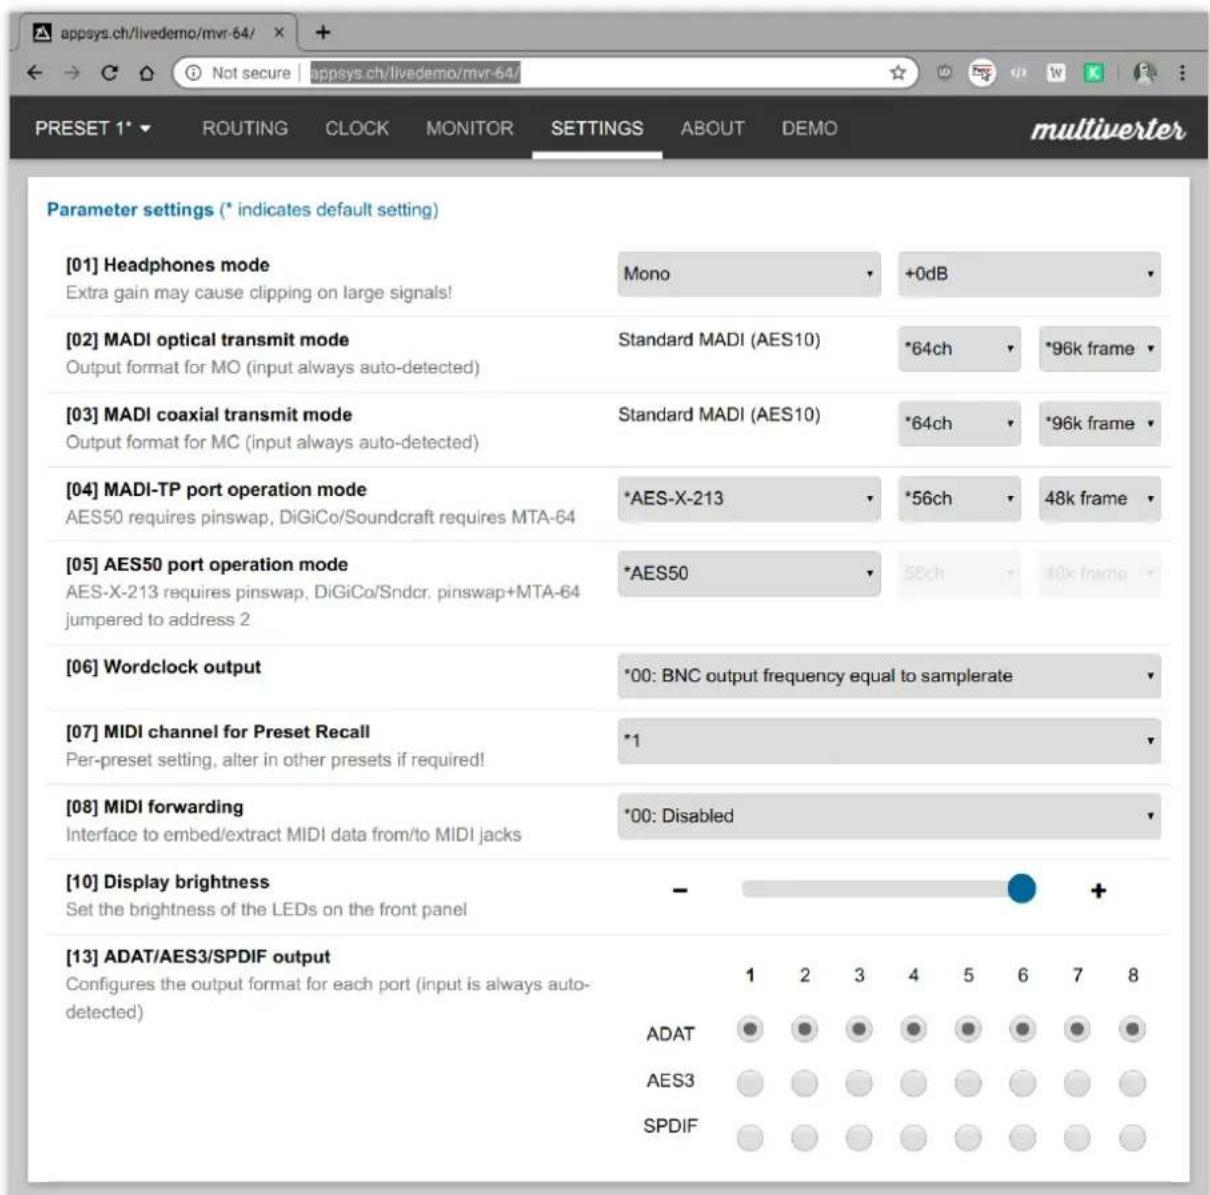Image resolution: width=1210 pixels, height=1195 pixels.
Task: Click '[01] Headphones mode' label
Action: 167,265
